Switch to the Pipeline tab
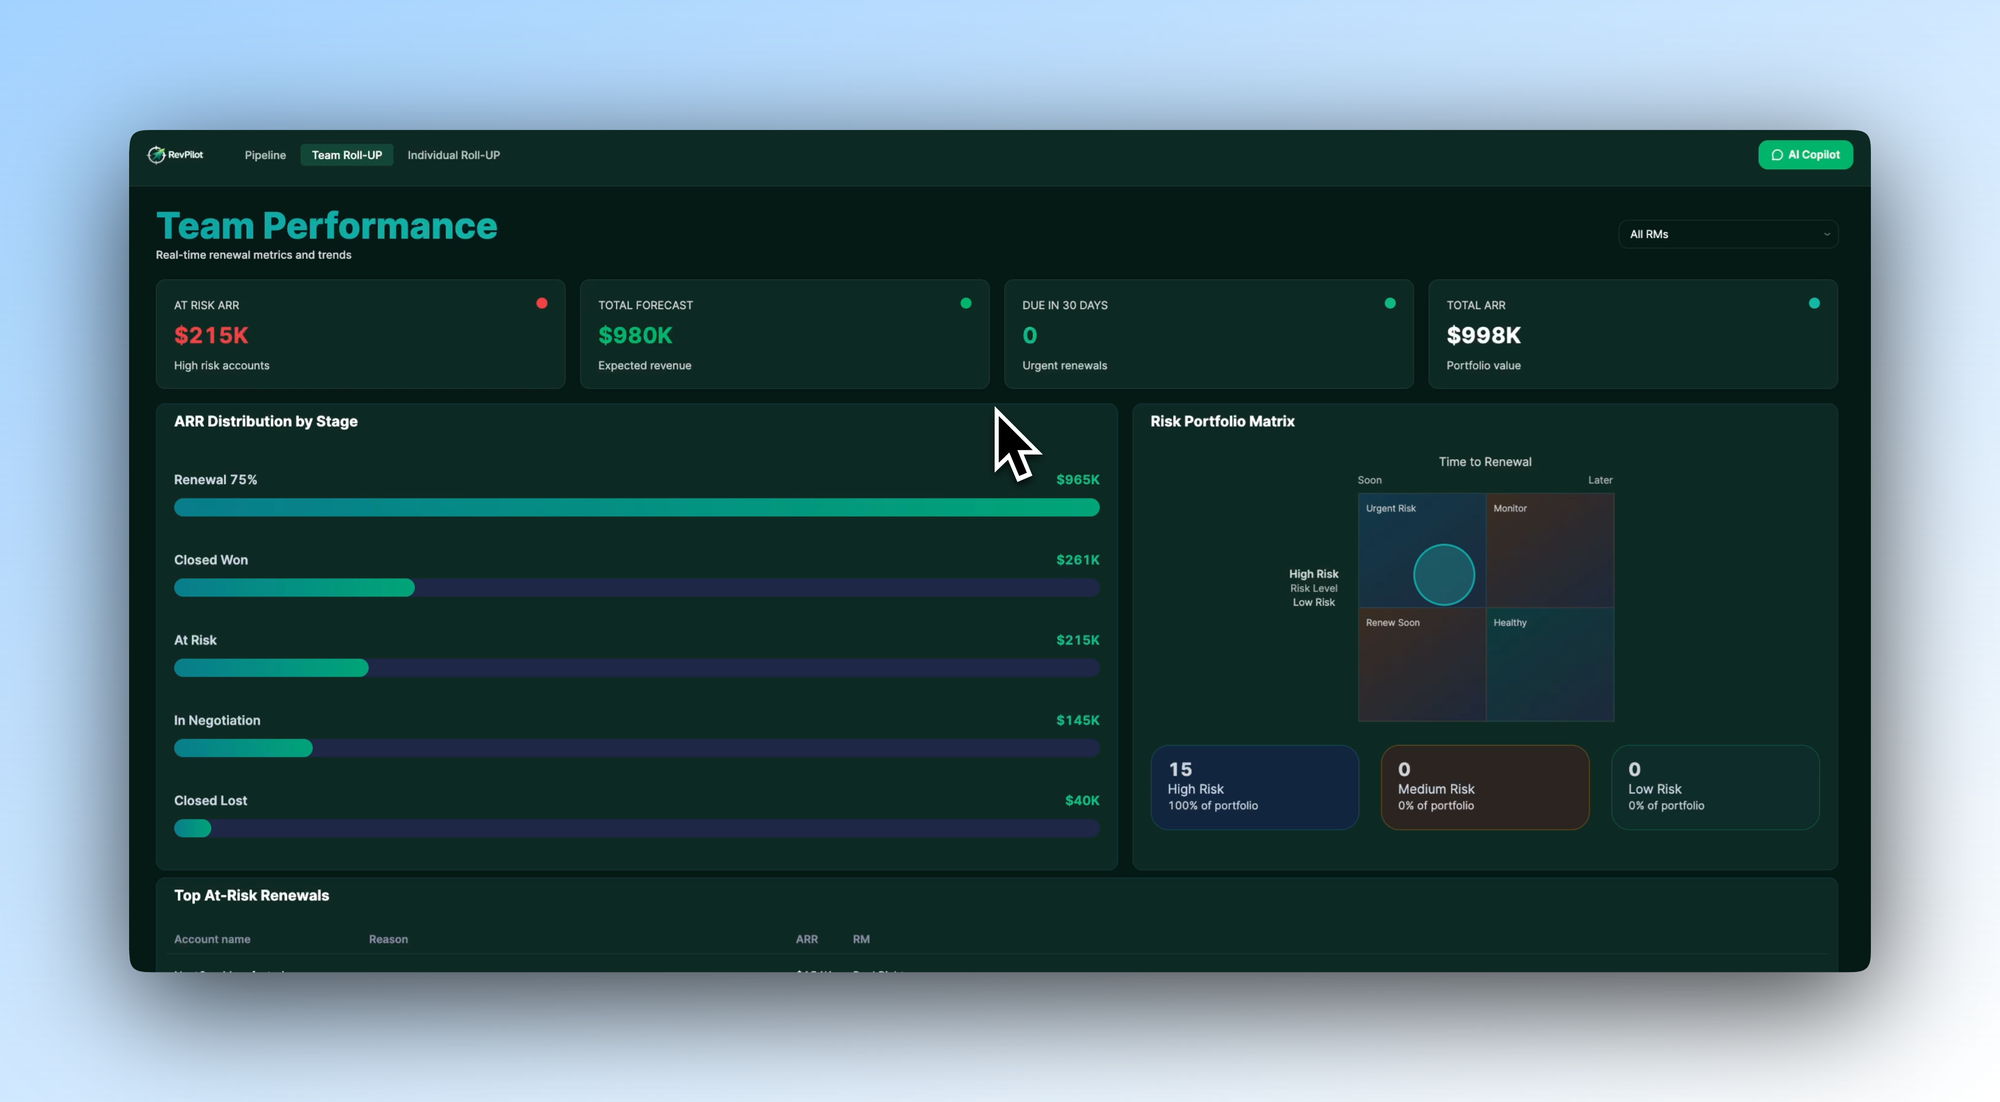Viewport: 2000px width, 1102px height. (265, 155)
